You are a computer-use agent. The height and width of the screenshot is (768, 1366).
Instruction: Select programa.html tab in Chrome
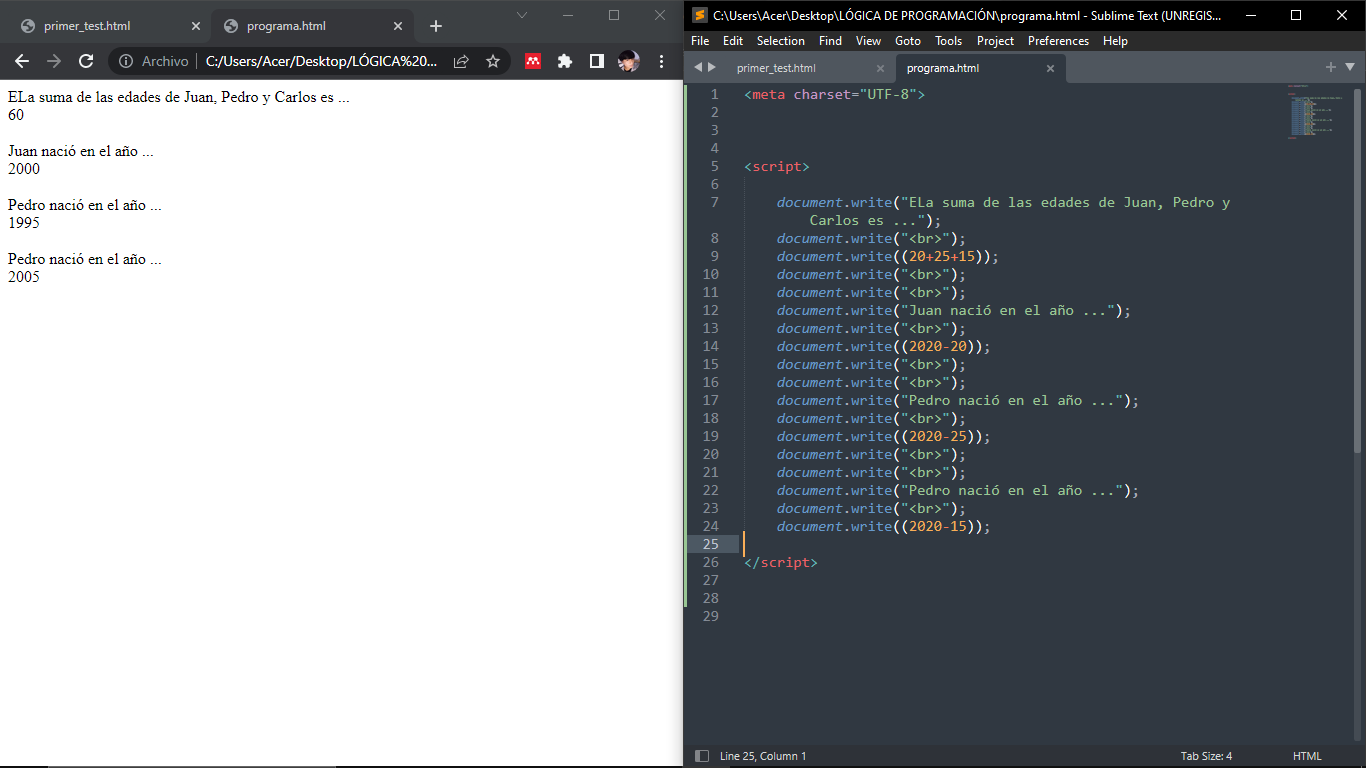click(x=310, y=26)
